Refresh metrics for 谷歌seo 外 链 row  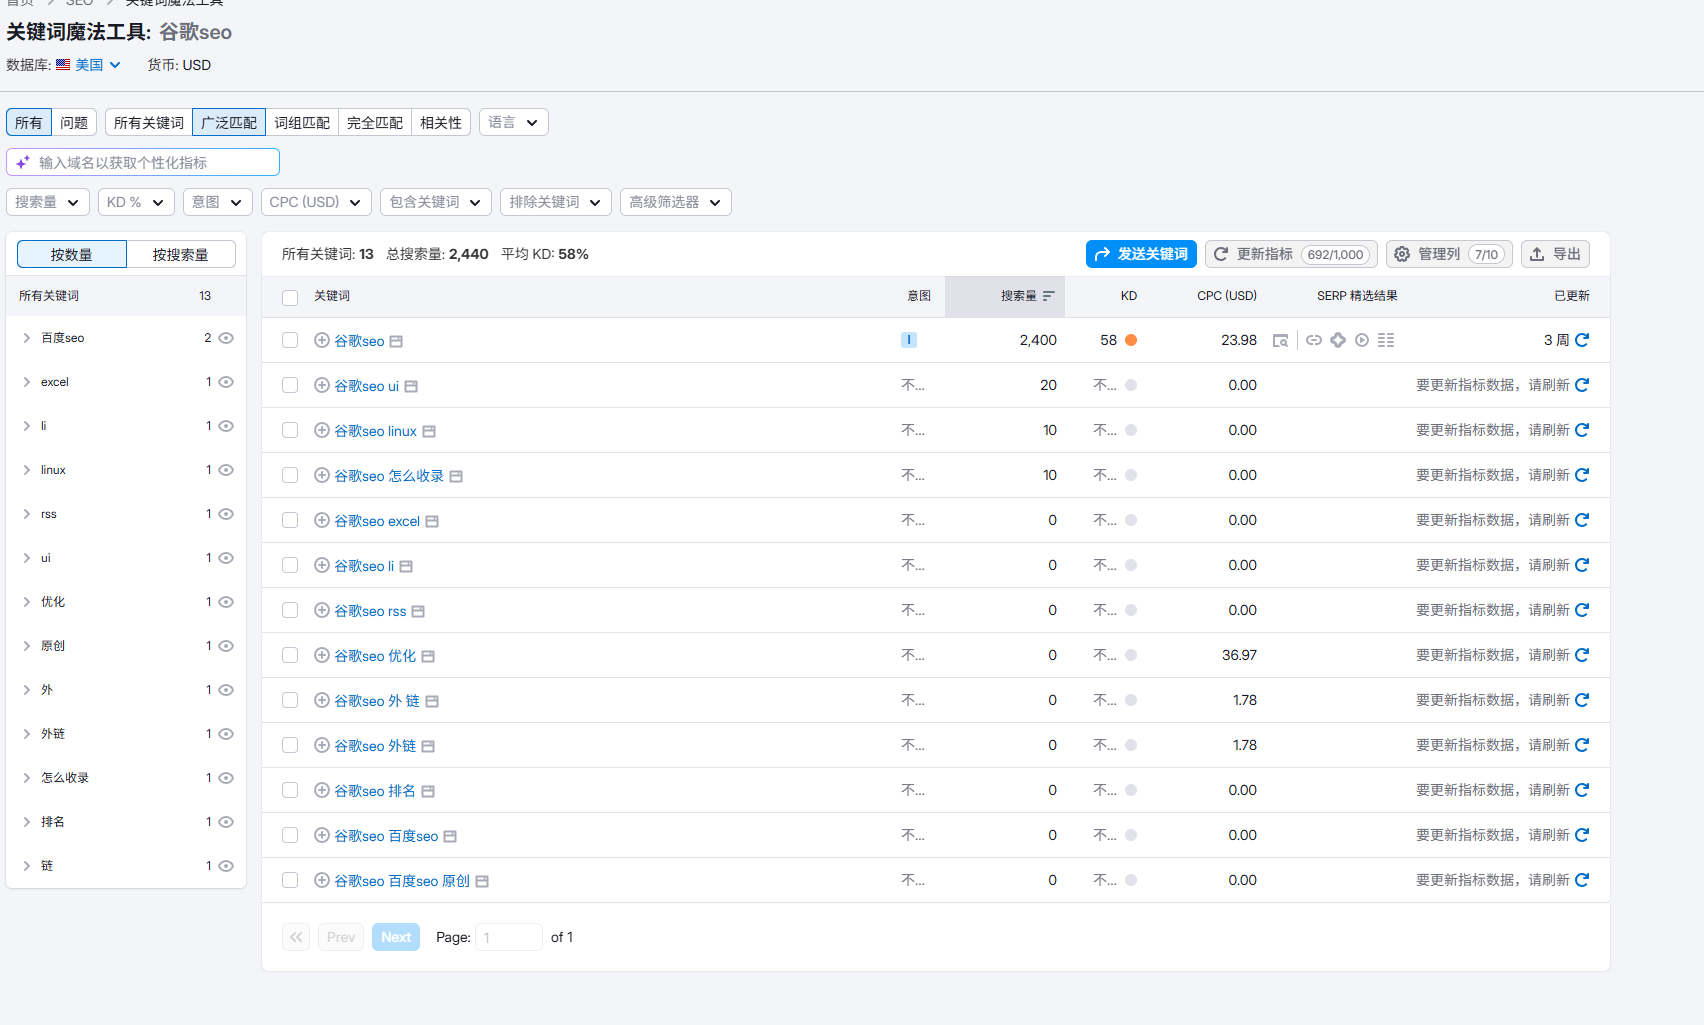(x=1582, y=700)
